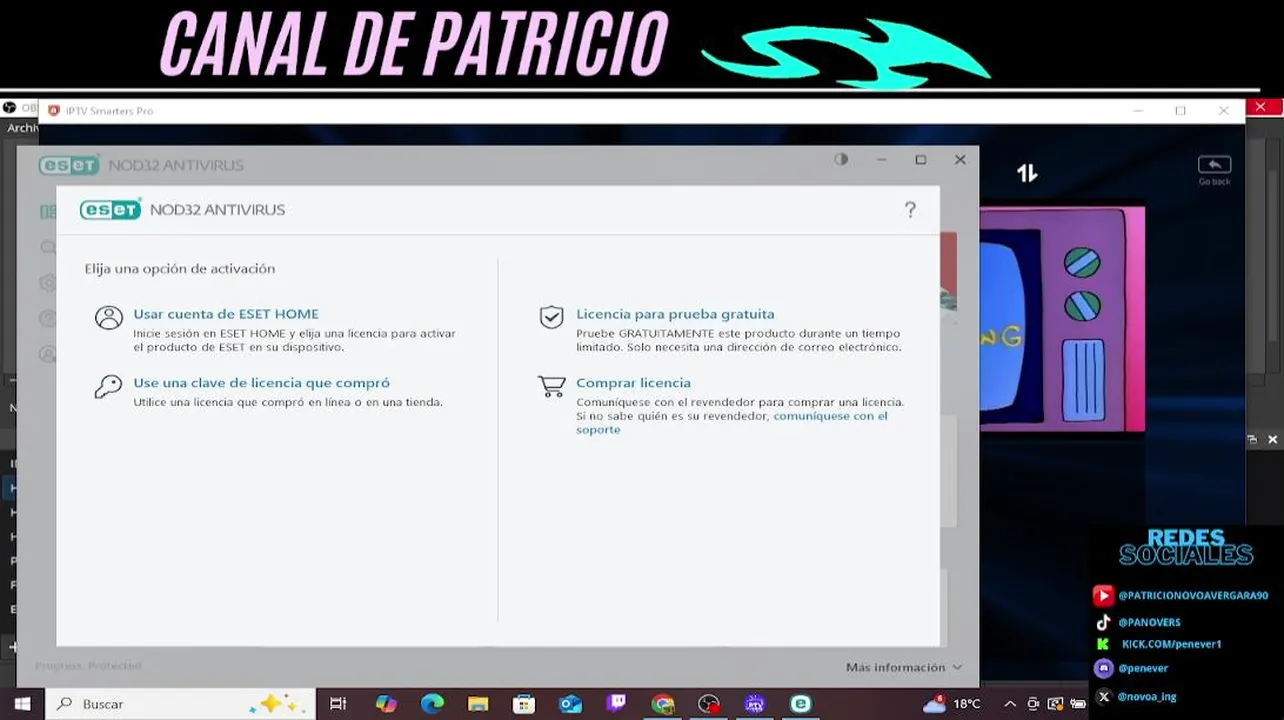Click the 18°C weather widget

click(952, 704)
